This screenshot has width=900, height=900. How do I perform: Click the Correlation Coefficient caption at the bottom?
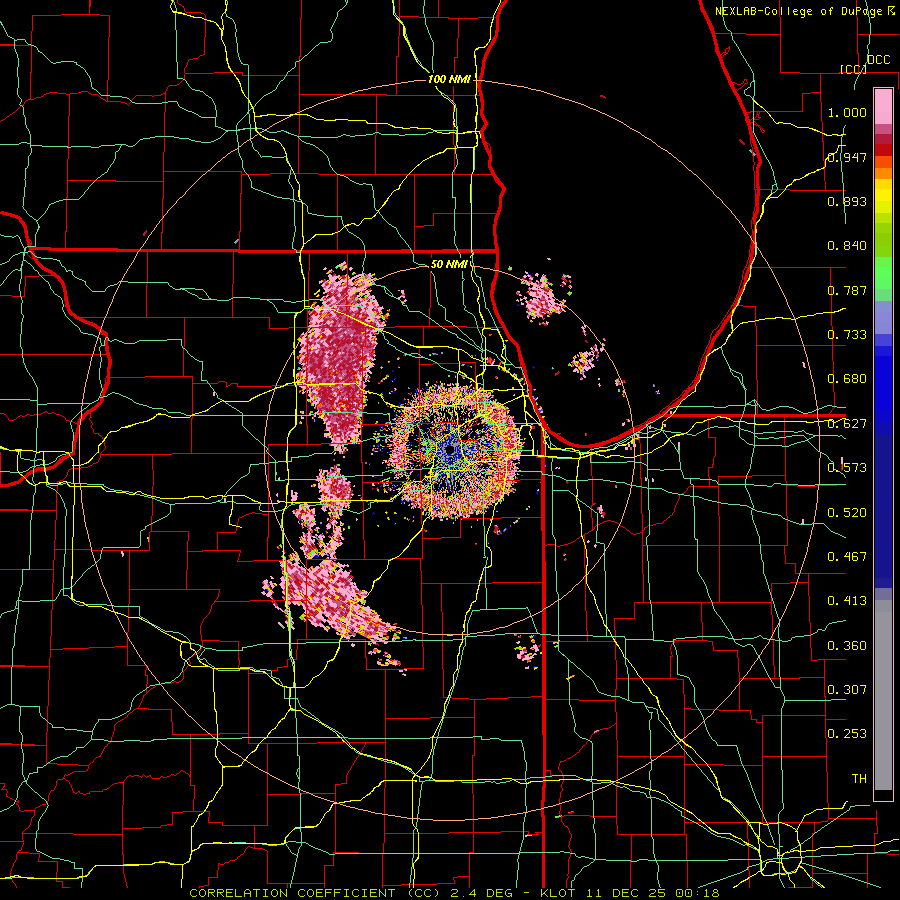pos(453,893)
